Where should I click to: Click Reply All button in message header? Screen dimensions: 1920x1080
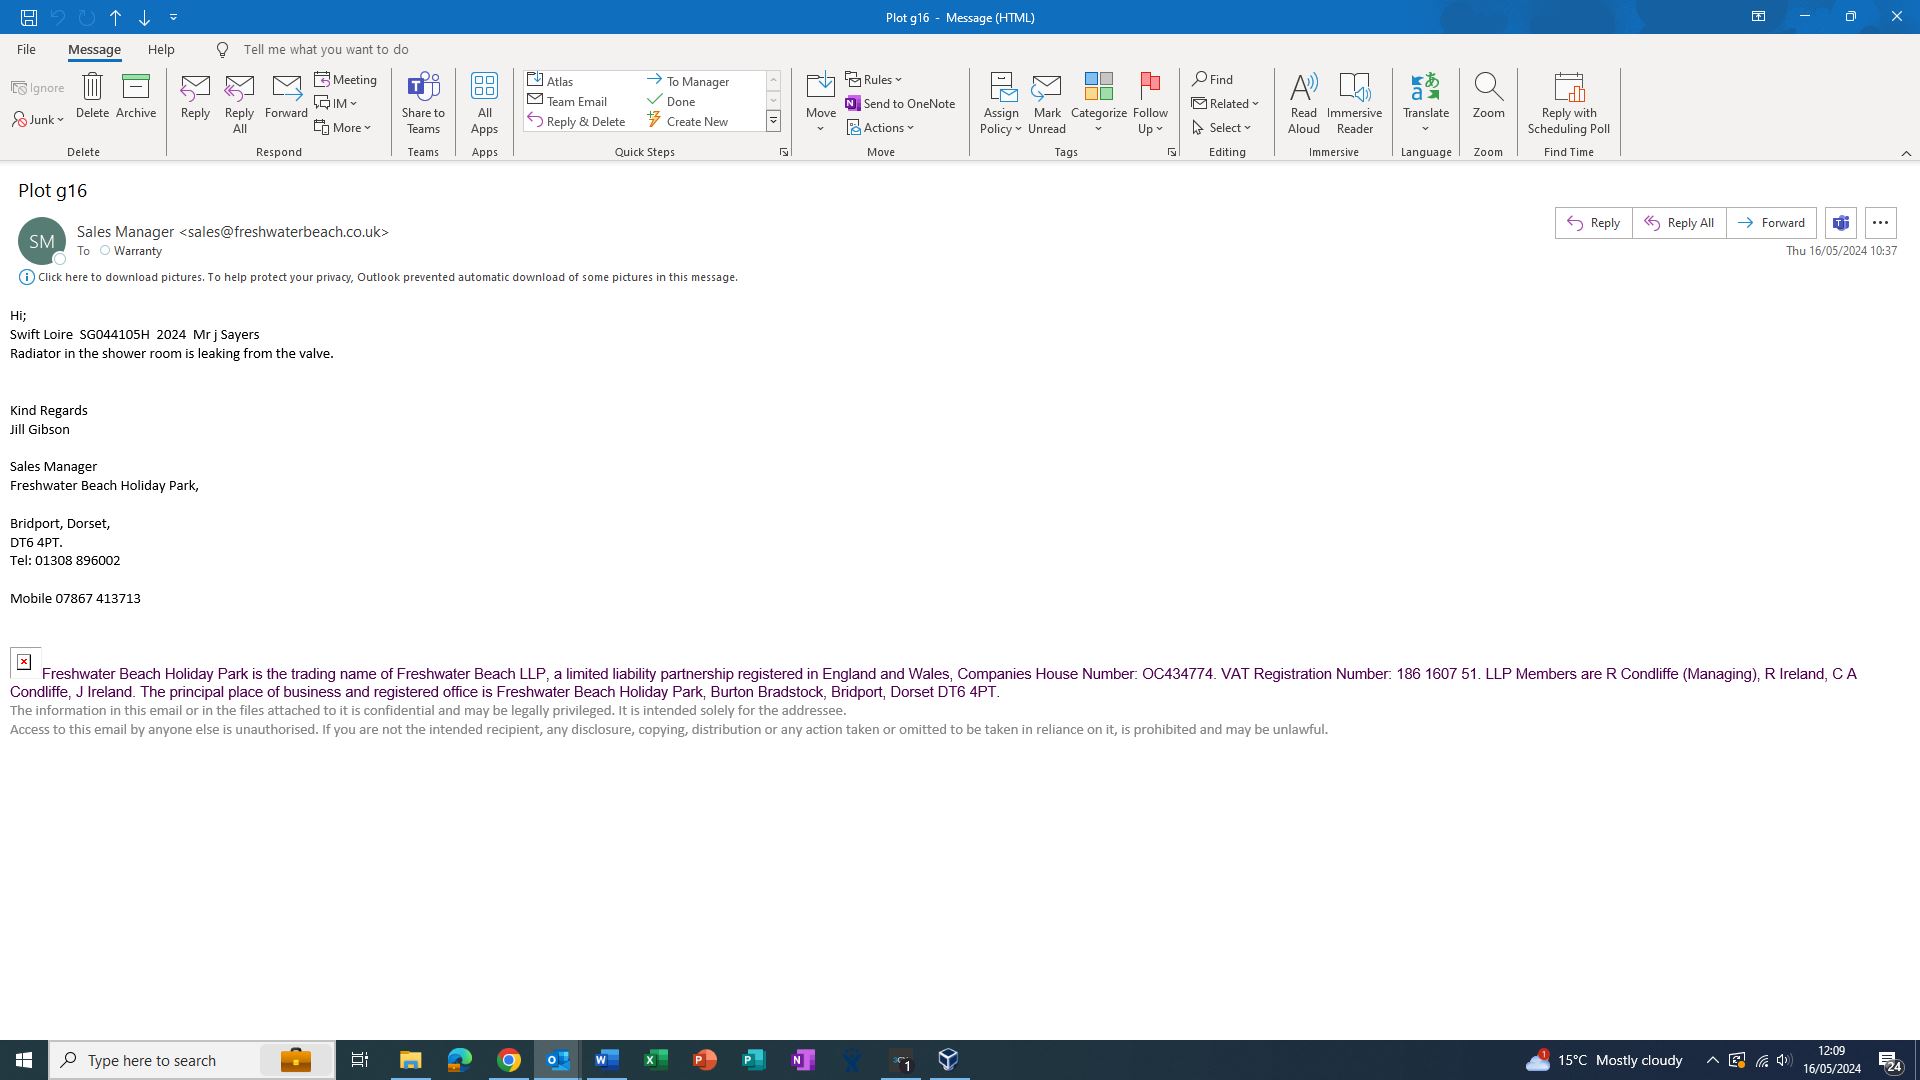tap(1679, 223)
